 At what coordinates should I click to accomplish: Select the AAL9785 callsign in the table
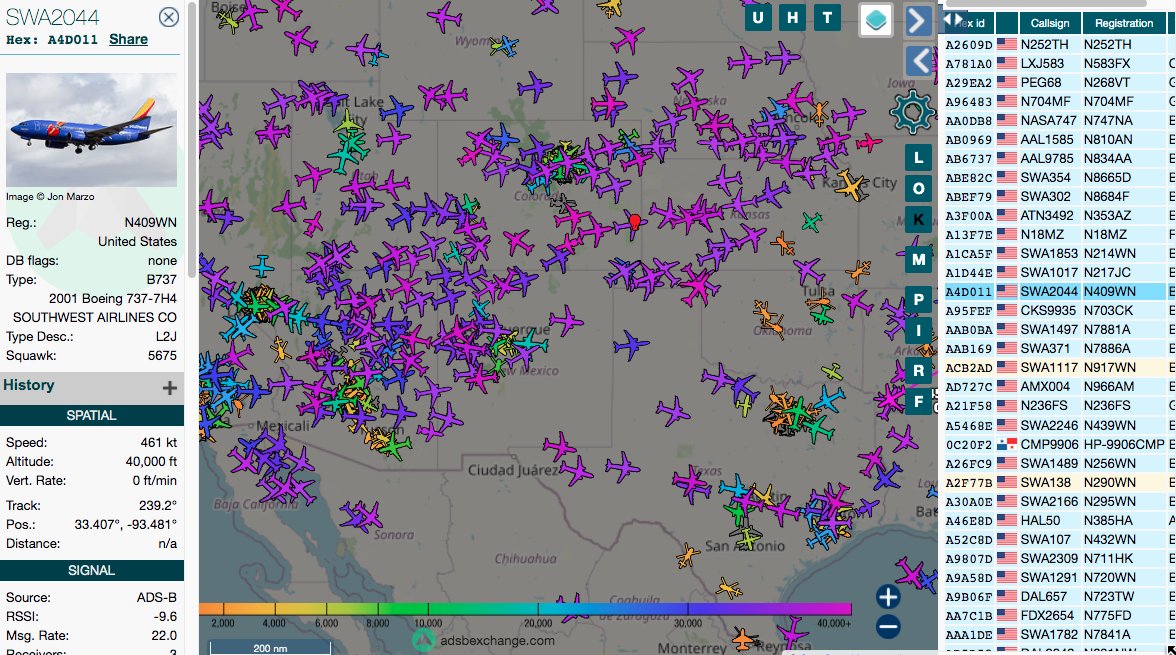1047,158
